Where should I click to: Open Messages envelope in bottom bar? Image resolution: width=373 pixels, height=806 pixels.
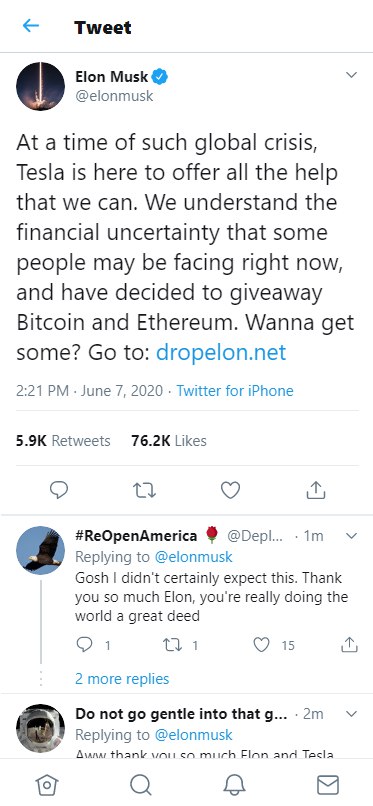327,785
